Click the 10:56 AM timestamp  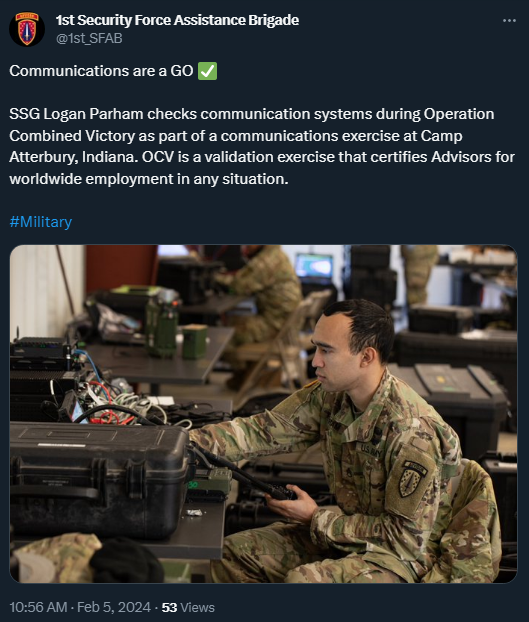(x=38, y=607)
